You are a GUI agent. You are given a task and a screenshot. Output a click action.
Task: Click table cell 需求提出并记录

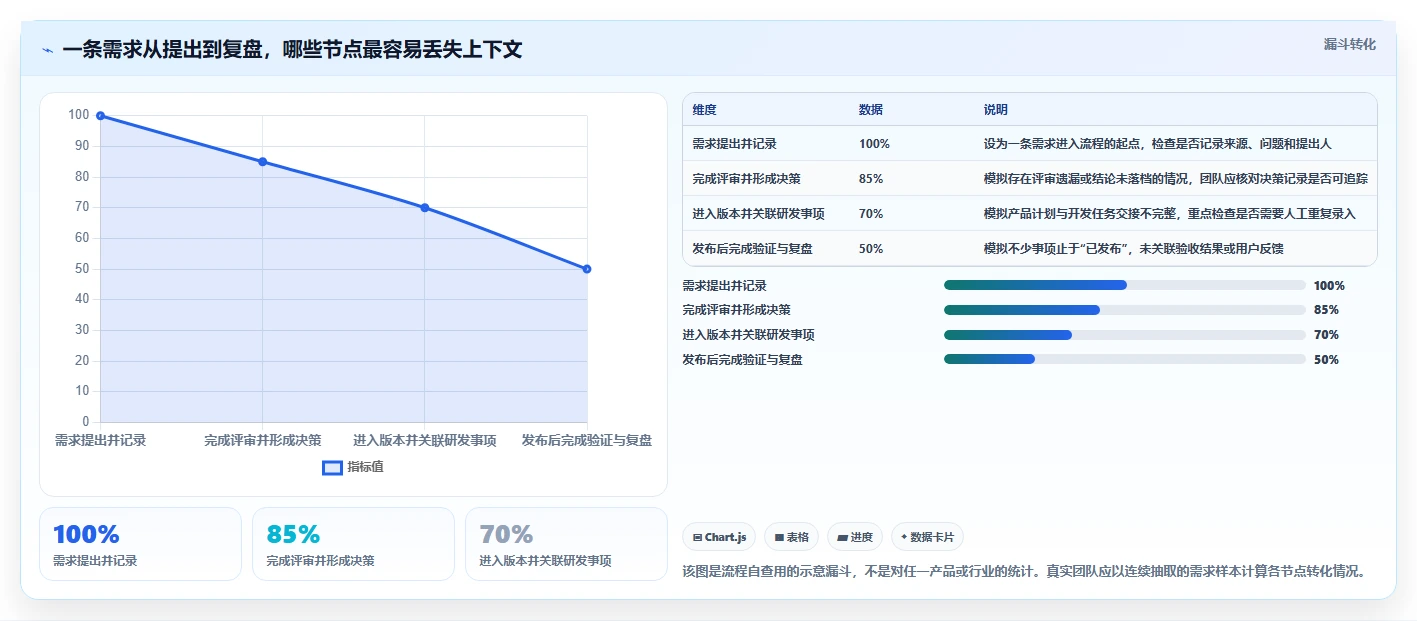pos(734,144)
